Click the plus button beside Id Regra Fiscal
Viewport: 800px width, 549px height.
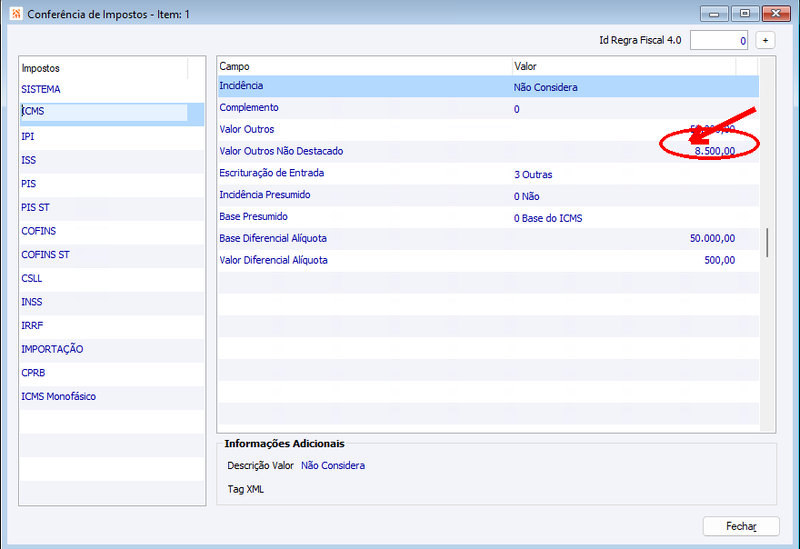(x=765, y=40)
